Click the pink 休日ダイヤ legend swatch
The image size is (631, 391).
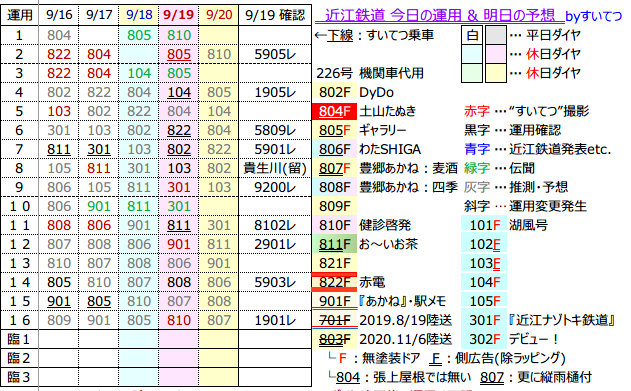(x=496, y=54)
